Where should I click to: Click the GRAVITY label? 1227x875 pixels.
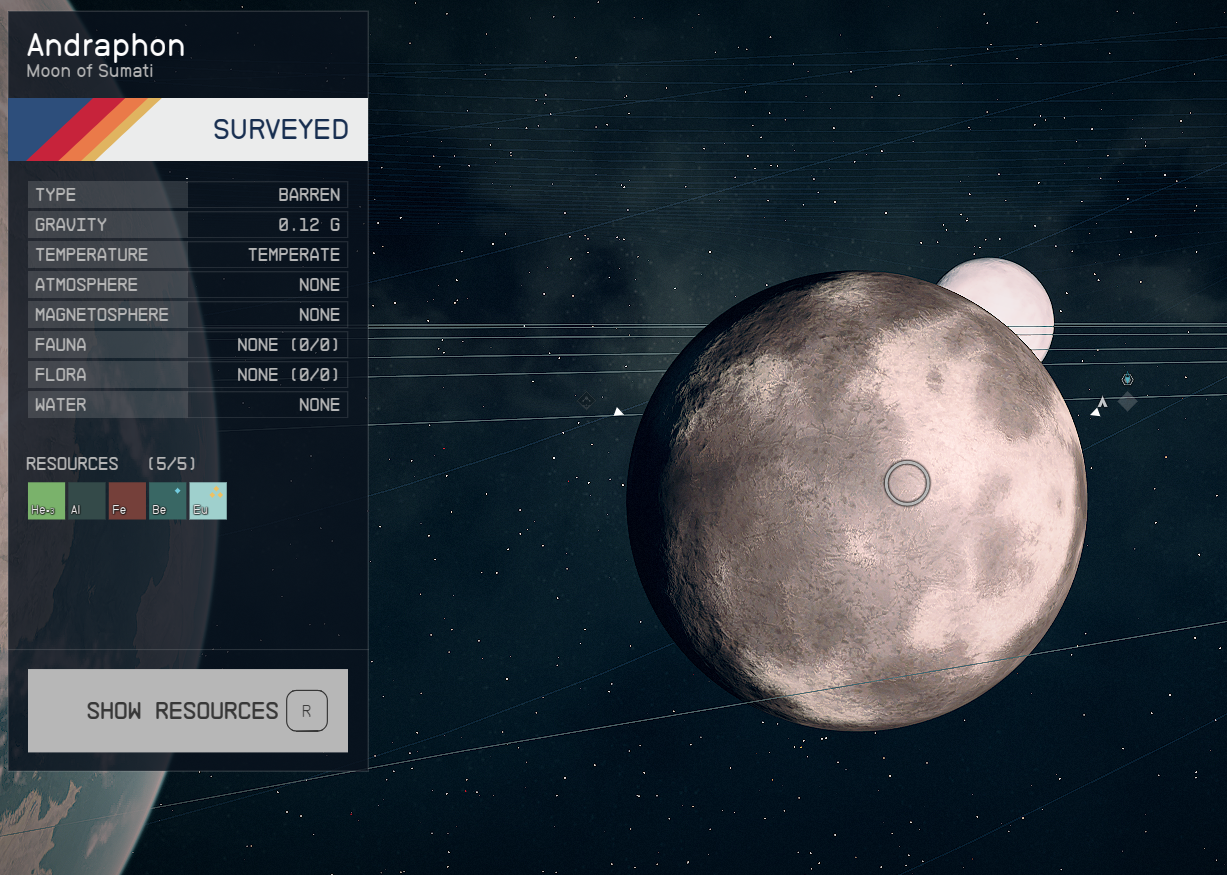pyautogui.click(x=71, y=225)
